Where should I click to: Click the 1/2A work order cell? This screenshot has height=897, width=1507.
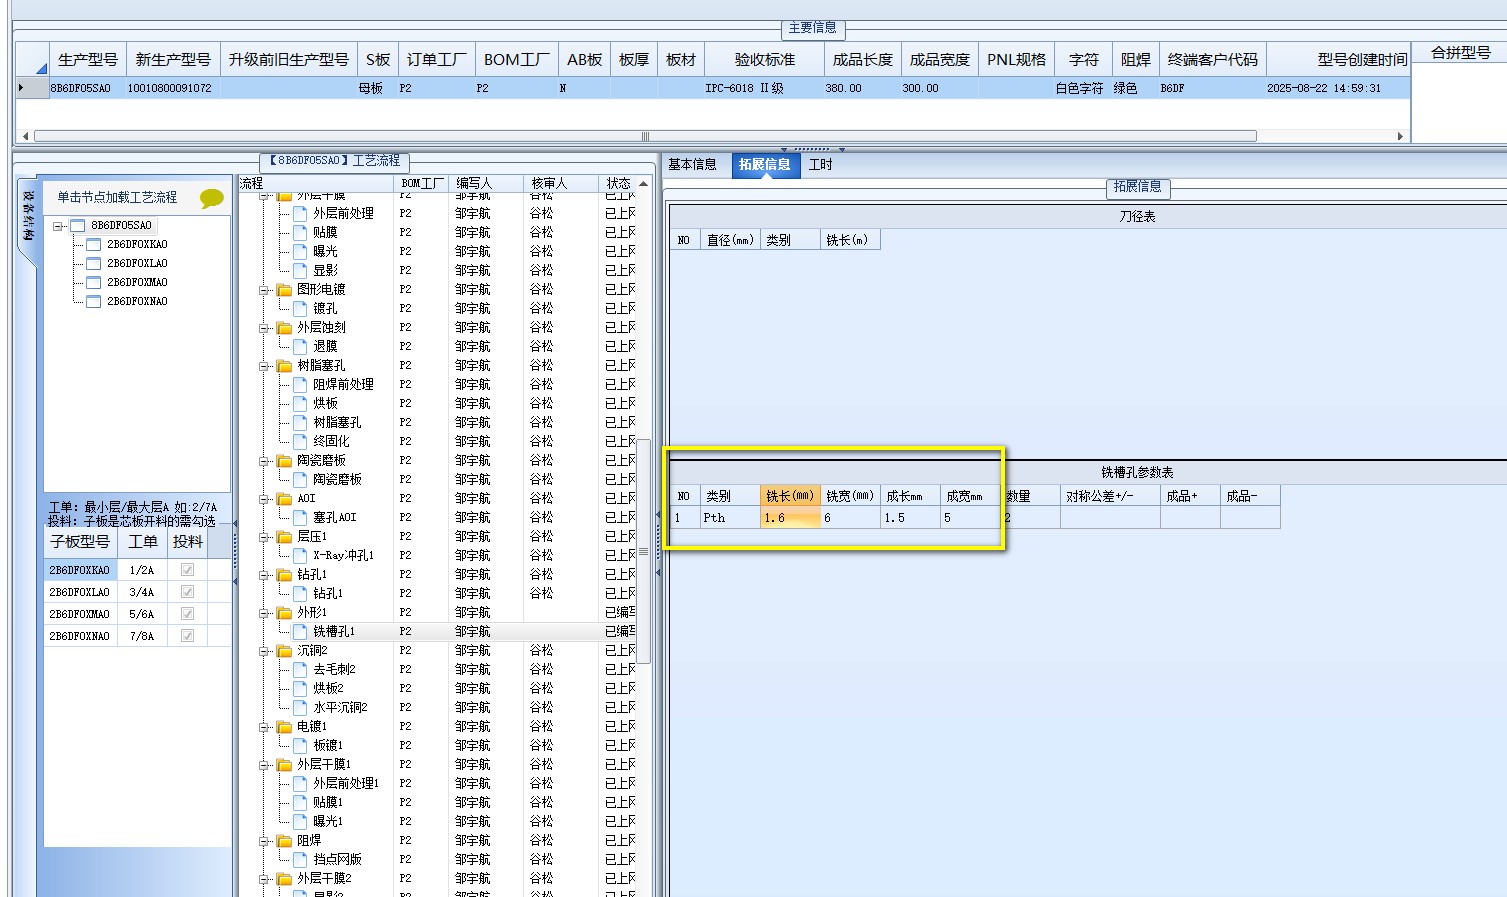click(142, 570)
